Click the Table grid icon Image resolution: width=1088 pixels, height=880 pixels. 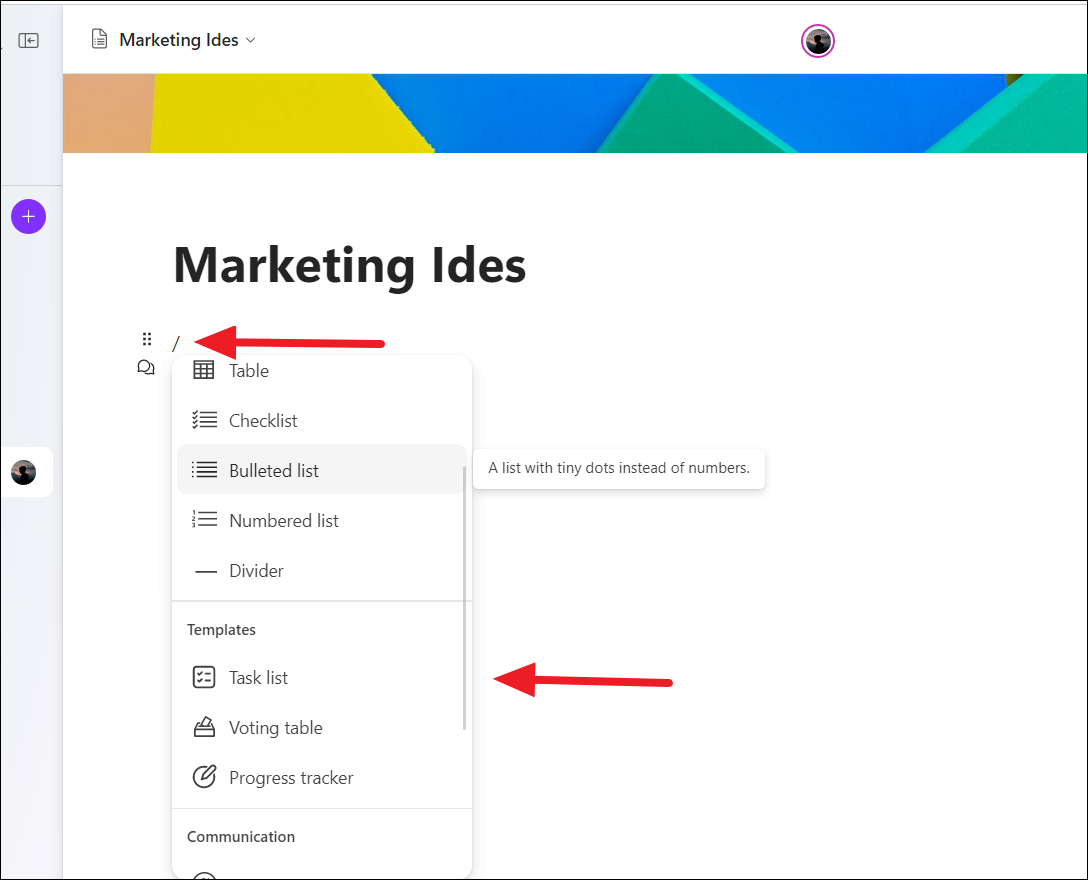pos(204,370)
